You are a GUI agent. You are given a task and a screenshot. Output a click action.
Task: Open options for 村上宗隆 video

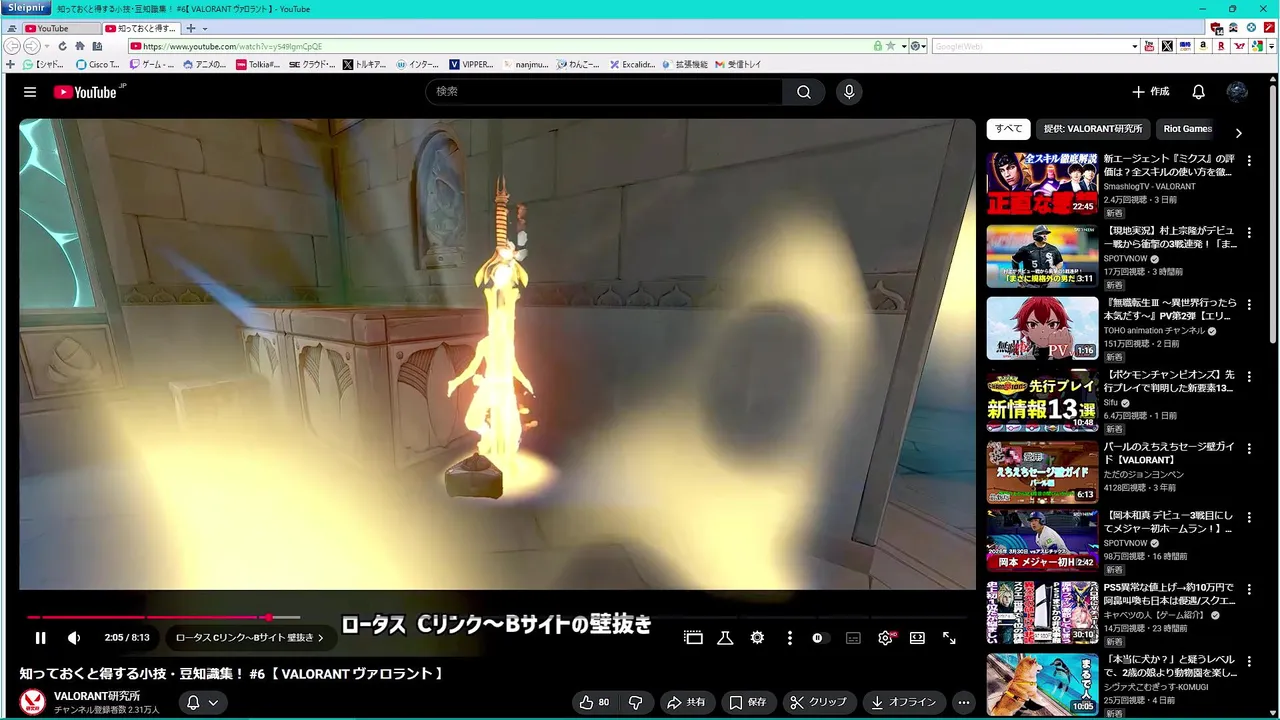(1249, 233)
